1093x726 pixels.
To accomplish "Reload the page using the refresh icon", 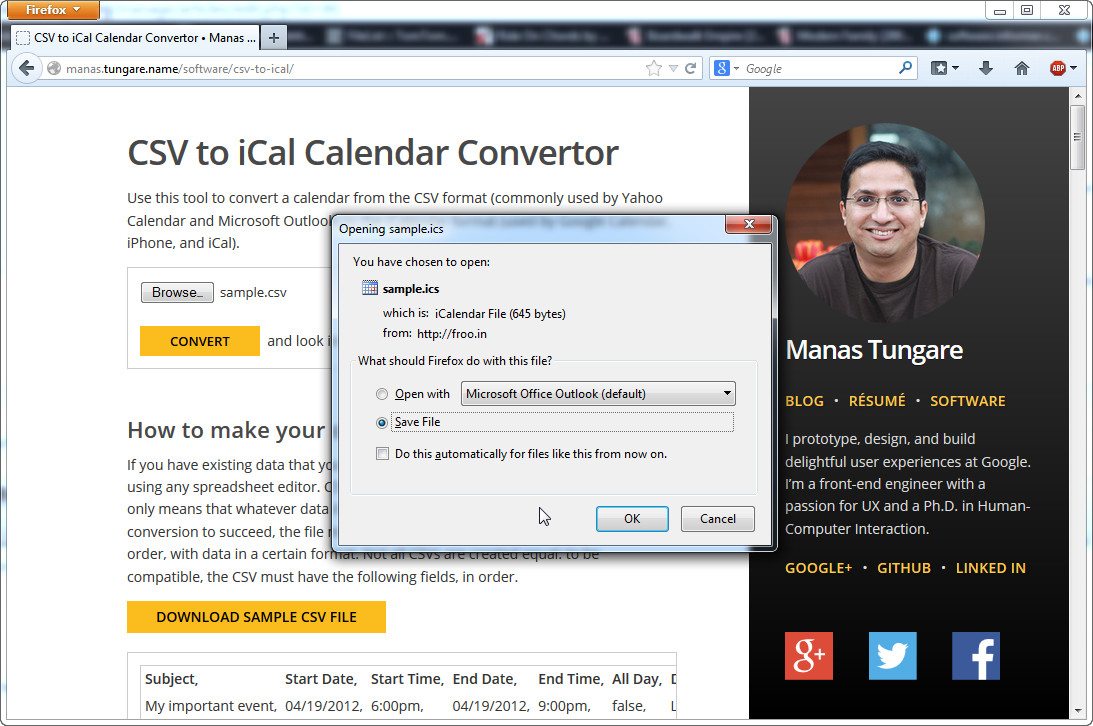I will (x=691, y=68).
